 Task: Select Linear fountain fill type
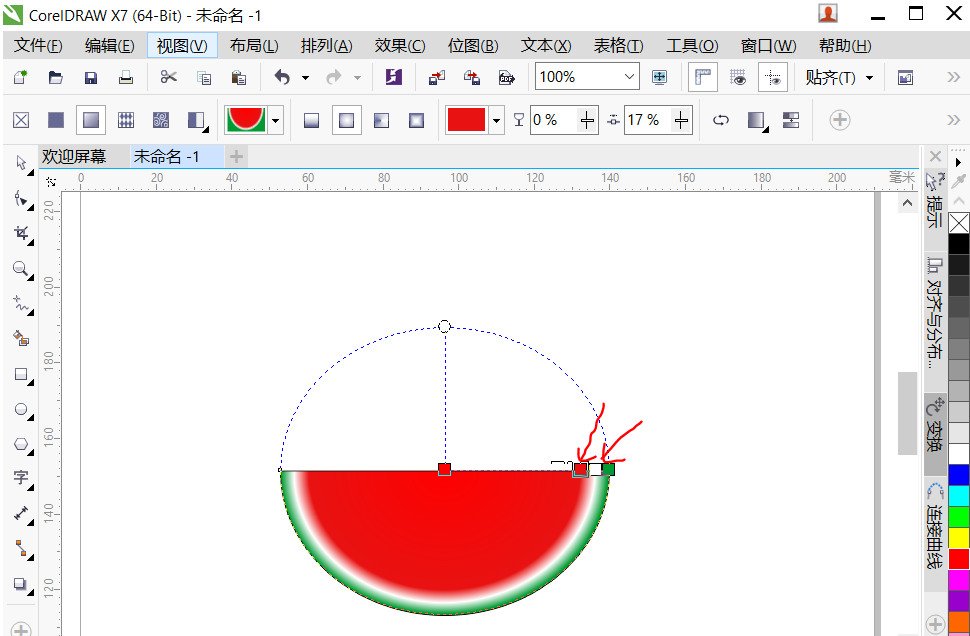(x=311, y=120)
